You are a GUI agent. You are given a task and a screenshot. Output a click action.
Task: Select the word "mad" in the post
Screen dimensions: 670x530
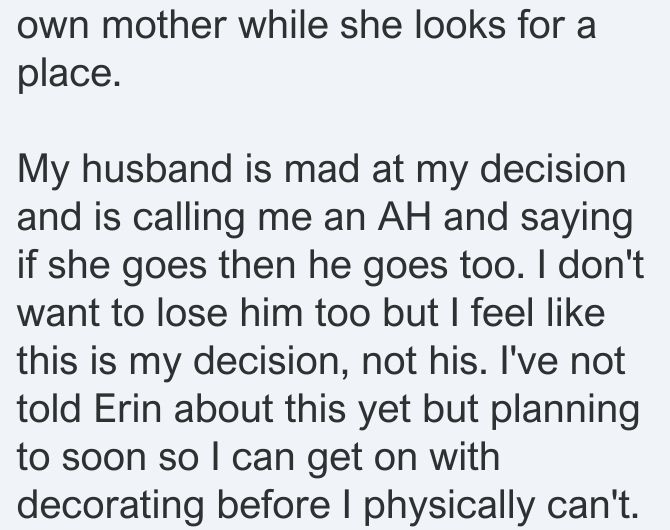point(321,169)
